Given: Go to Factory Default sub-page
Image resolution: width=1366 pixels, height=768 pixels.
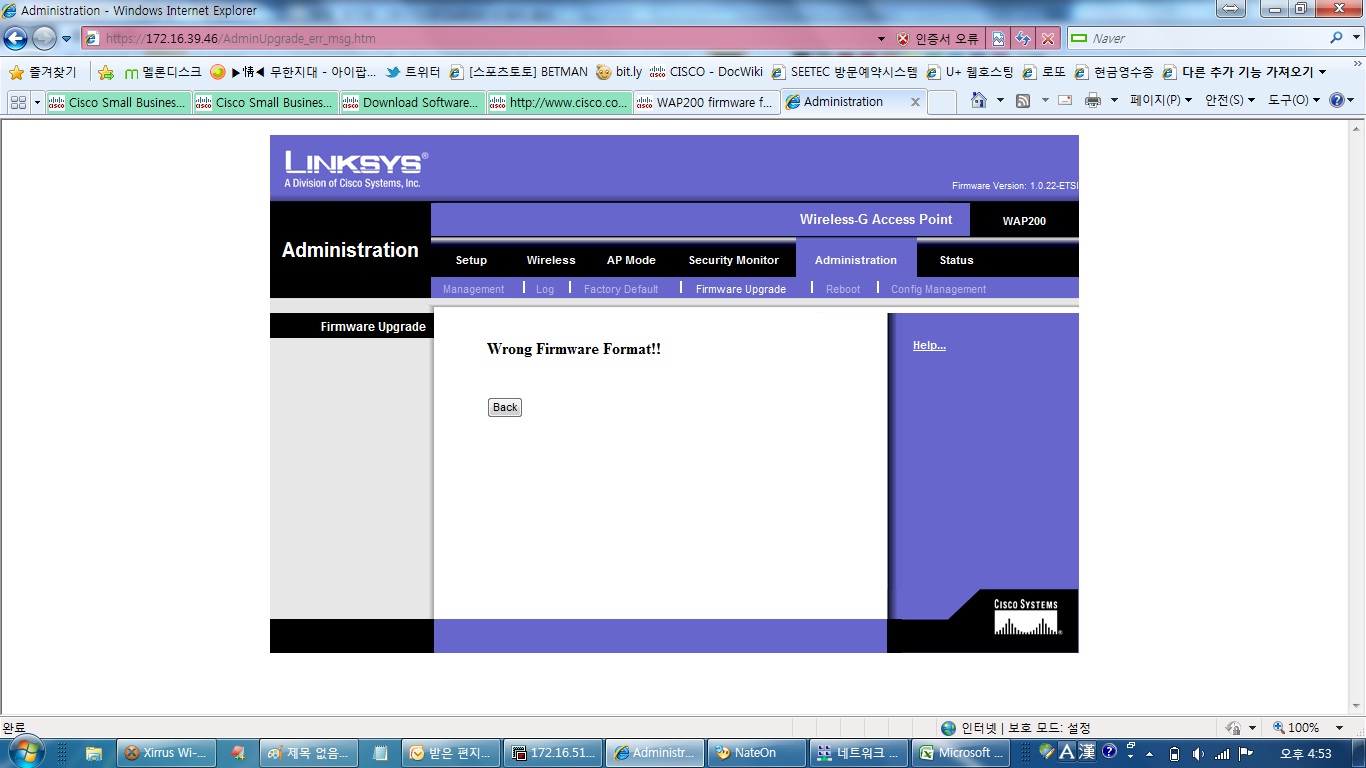Looking at the screenshot, I should coord(621,289).
